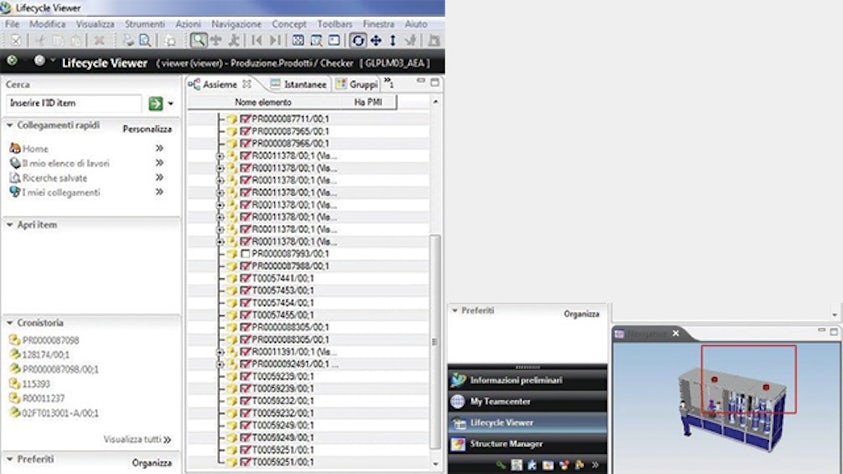Click folder icon of PR0000087711/00;1 row
Screen dimensions: 843x474
coord(232,119)
